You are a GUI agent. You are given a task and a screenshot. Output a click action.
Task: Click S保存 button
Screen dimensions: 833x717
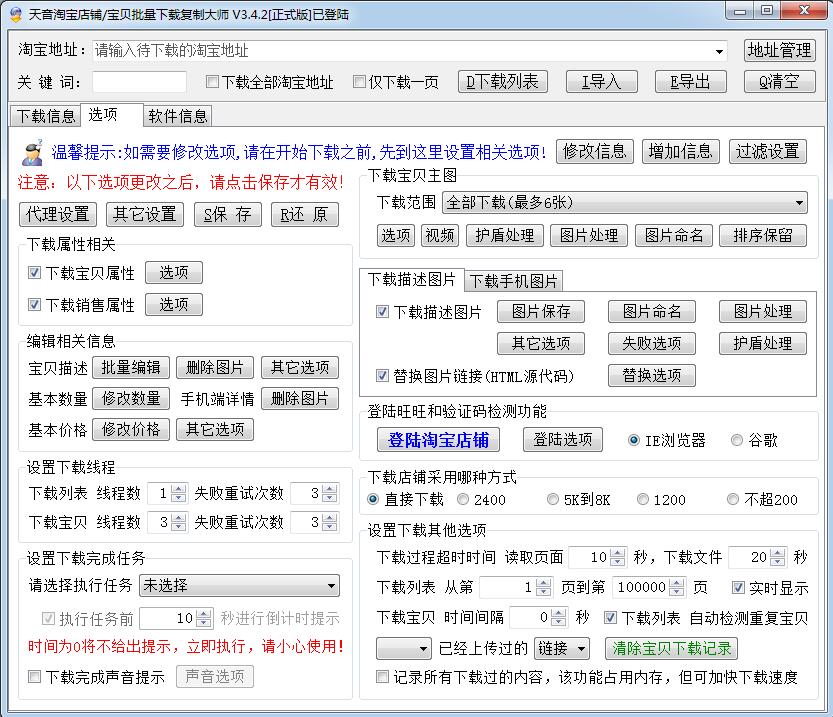(x=227, y=215)
